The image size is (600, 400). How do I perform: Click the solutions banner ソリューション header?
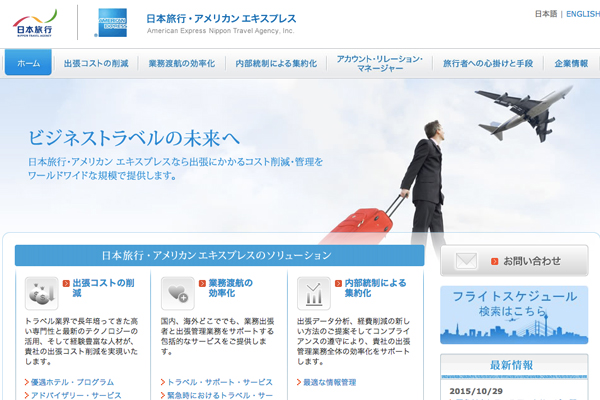click(219, 255)
